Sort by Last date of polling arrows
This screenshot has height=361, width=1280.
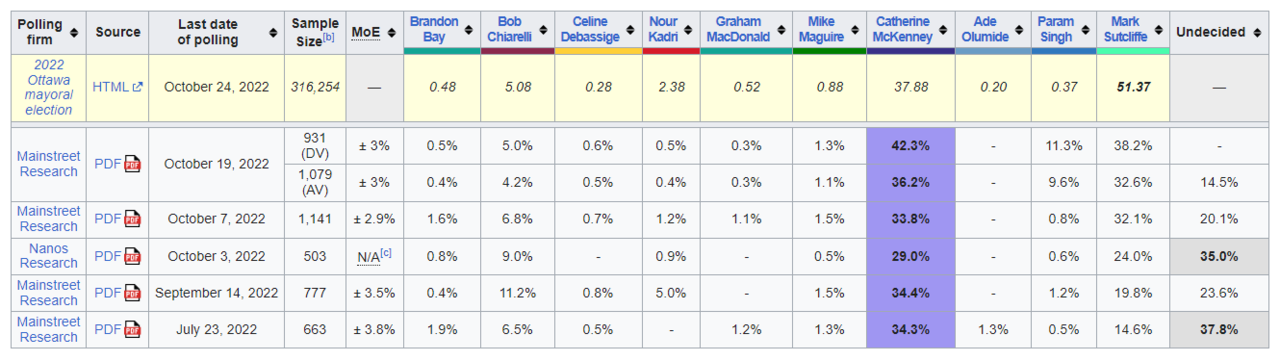pos(274,33)
